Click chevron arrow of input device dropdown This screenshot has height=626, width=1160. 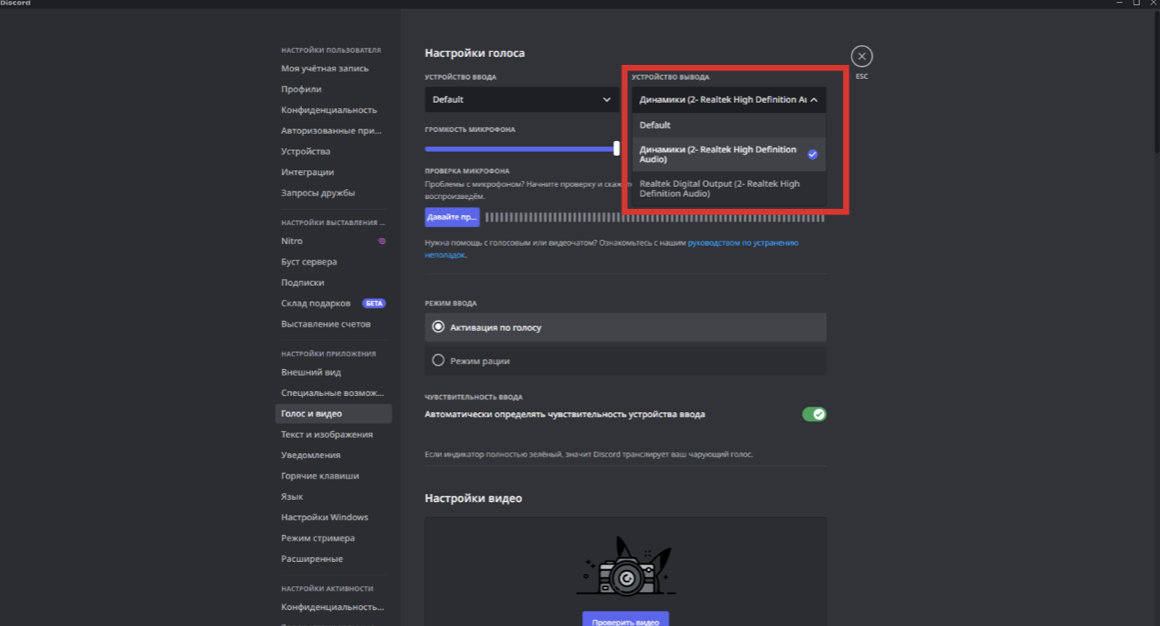tap(607, 99)
